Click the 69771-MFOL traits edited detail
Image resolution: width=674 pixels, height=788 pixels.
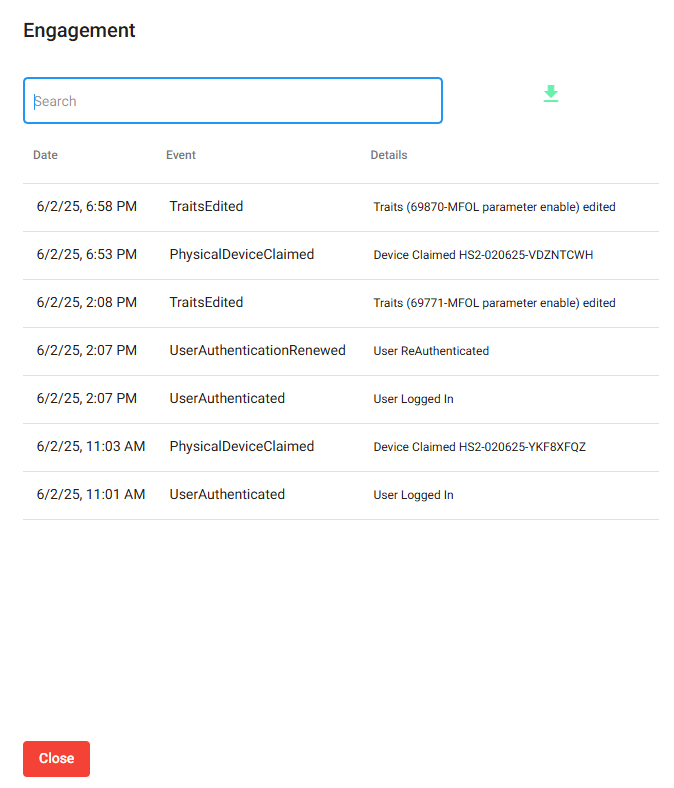pyautogui.click(x=494, y=303)
